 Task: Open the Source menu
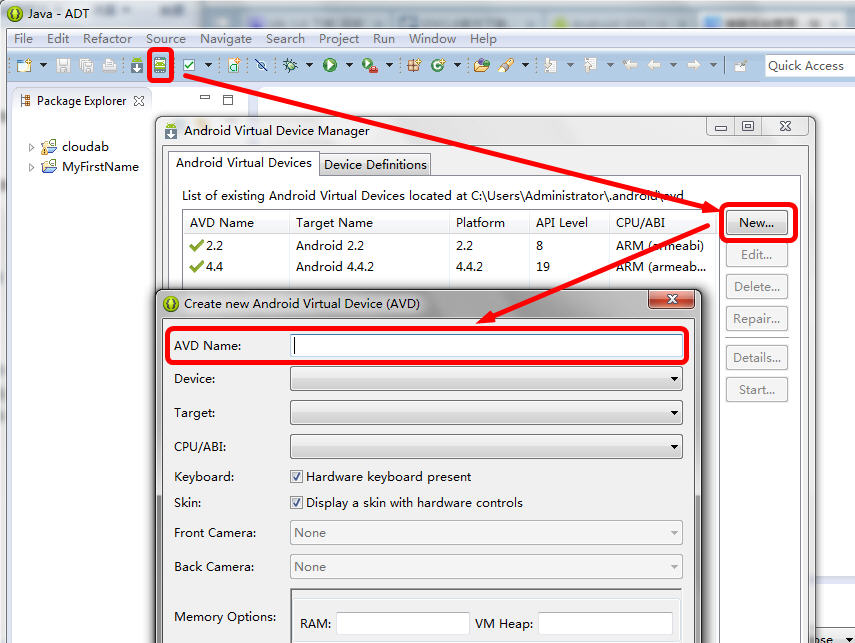pos(166,39)
